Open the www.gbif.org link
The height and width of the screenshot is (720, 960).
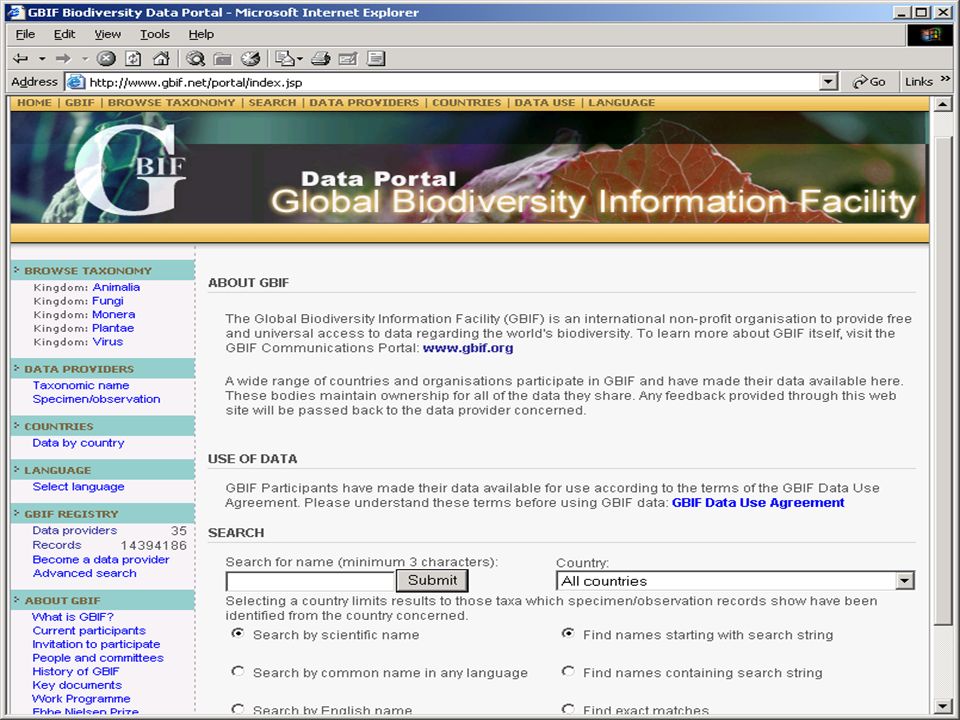coord(468,348)
